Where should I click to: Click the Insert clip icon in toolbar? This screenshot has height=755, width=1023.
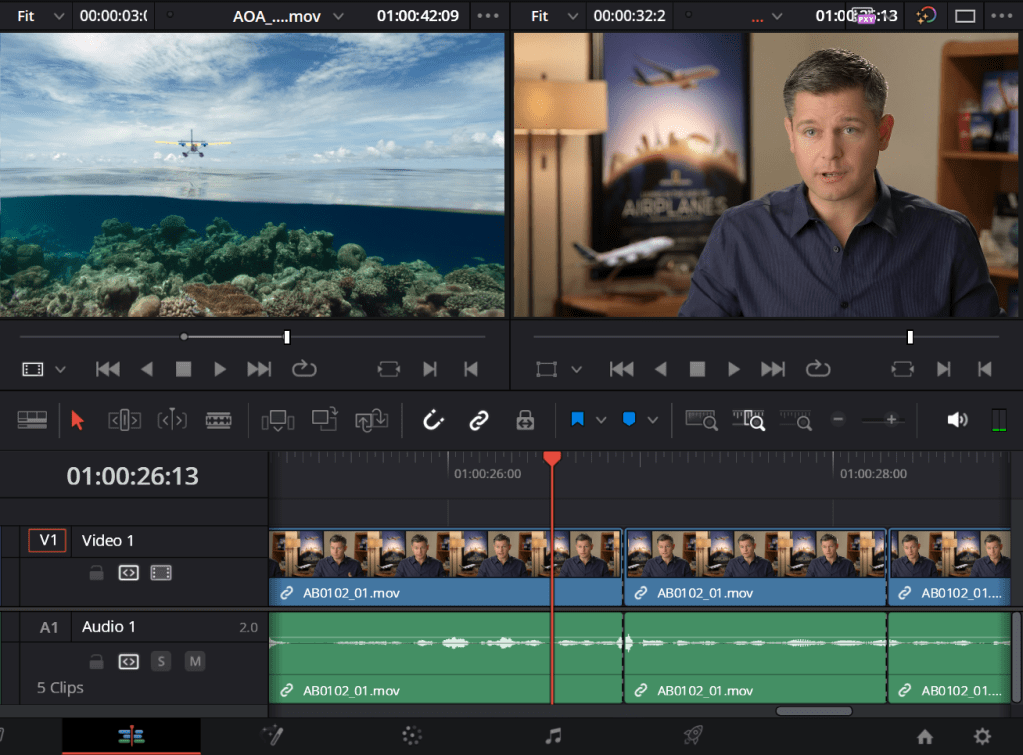tap(277, 421)
